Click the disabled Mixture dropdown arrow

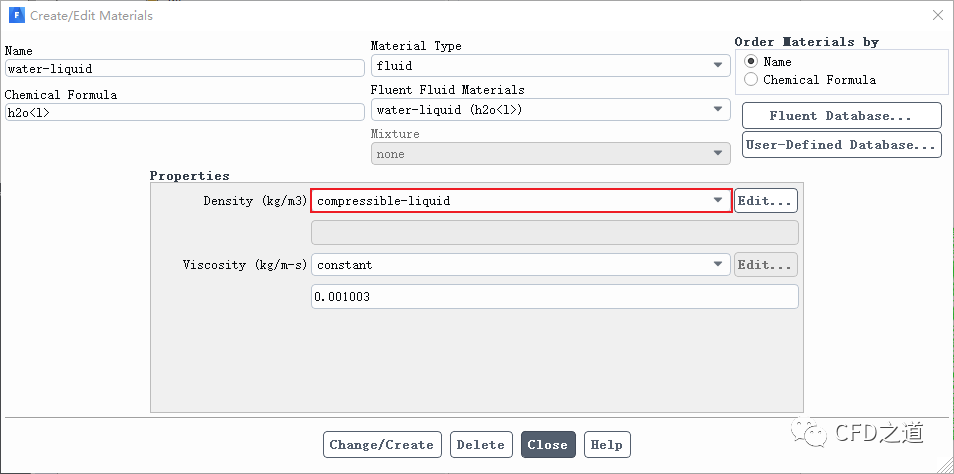pyautogui.click(x=718, y=154)
